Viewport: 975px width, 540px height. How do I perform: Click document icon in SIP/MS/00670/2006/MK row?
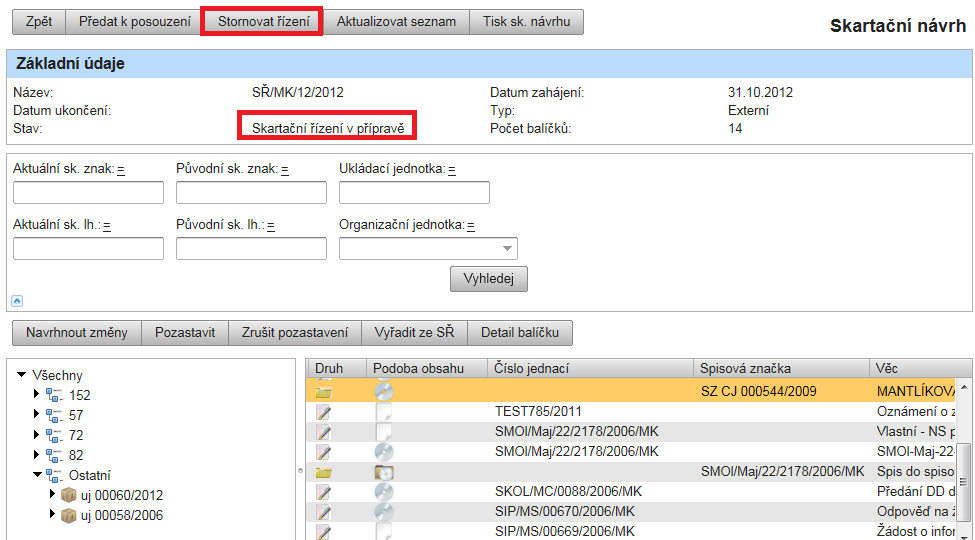[323, 512]
